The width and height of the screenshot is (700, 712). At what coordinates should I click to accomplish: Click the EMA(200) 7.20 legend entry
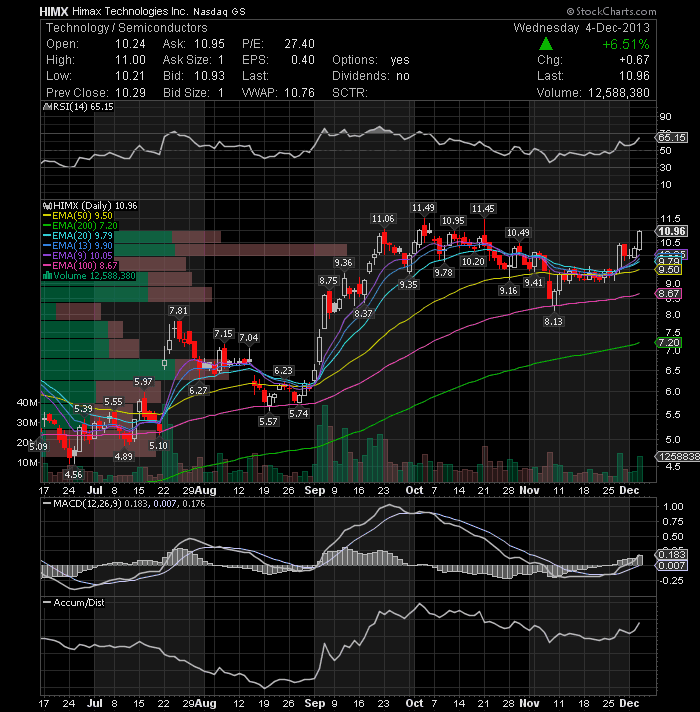pyautogui.click(x=80, y=226)
